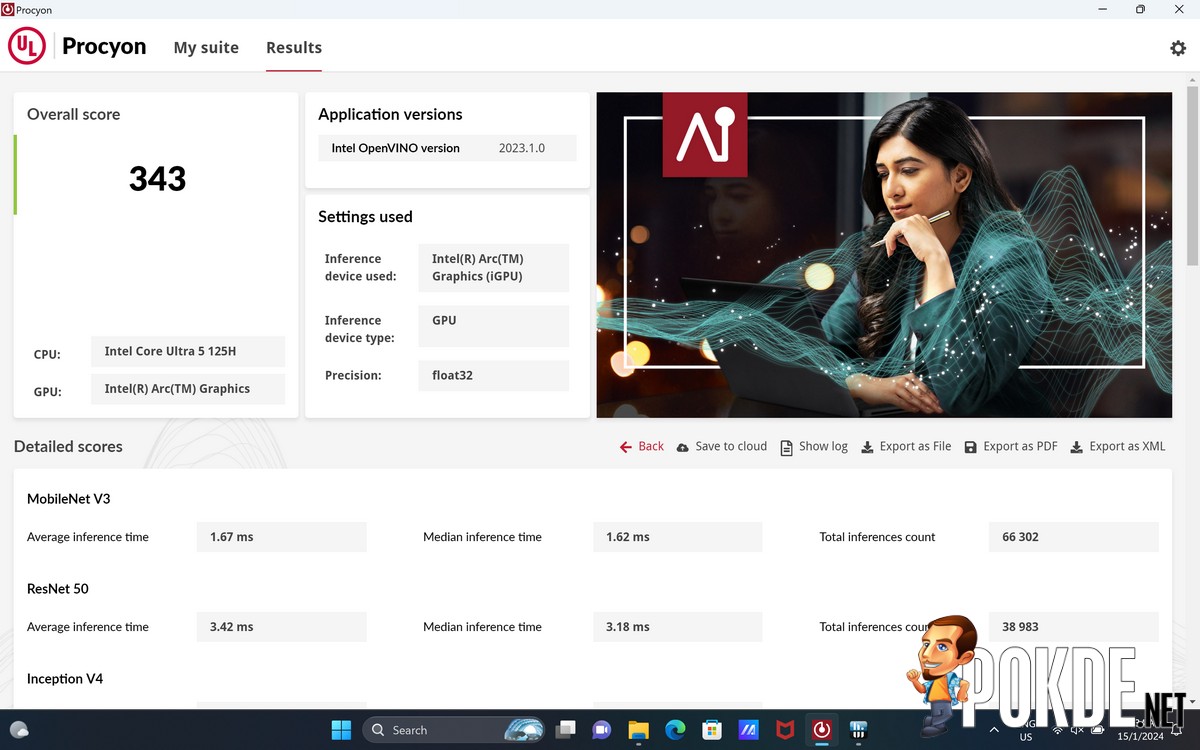
Task: Click Export as File
Action: (915, 447)
